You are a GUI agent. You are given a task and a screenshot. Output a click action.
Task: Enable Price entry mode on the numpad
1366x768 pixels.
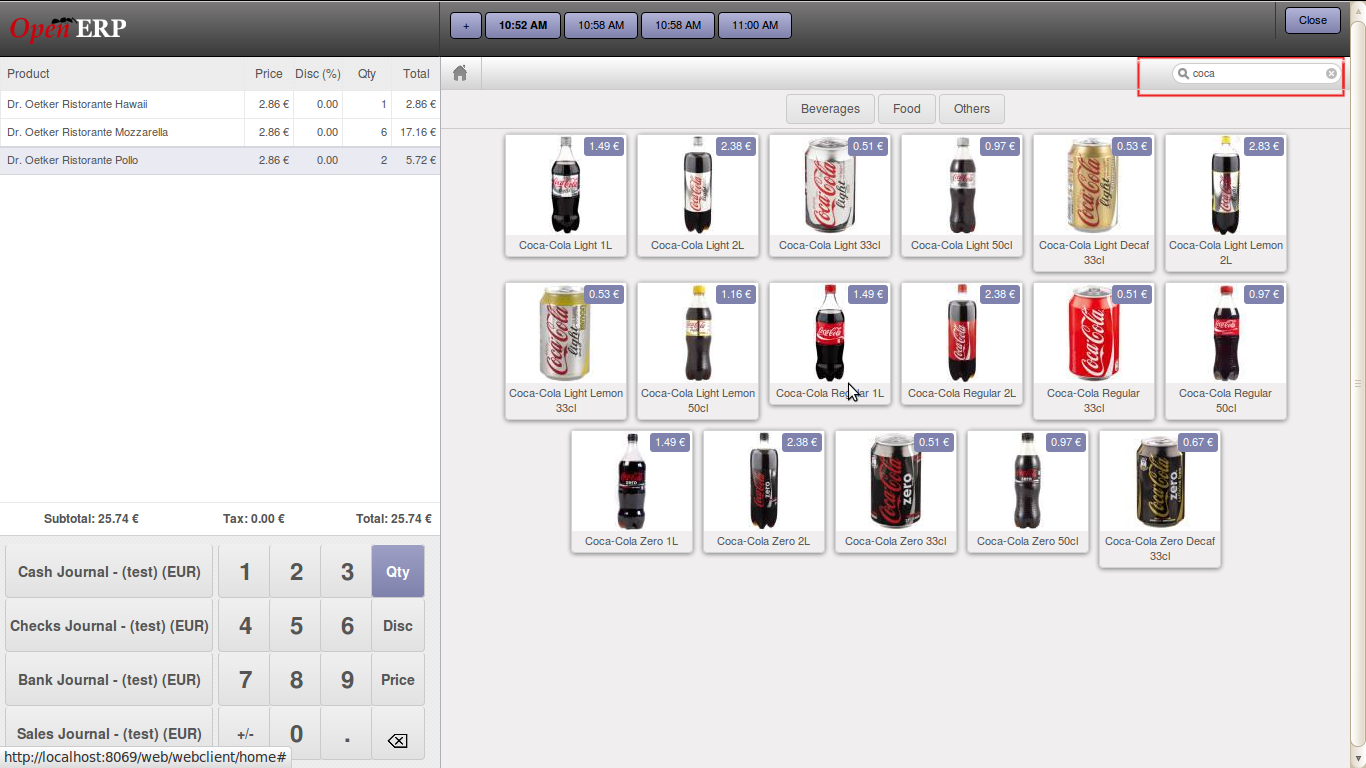(397, 679)
